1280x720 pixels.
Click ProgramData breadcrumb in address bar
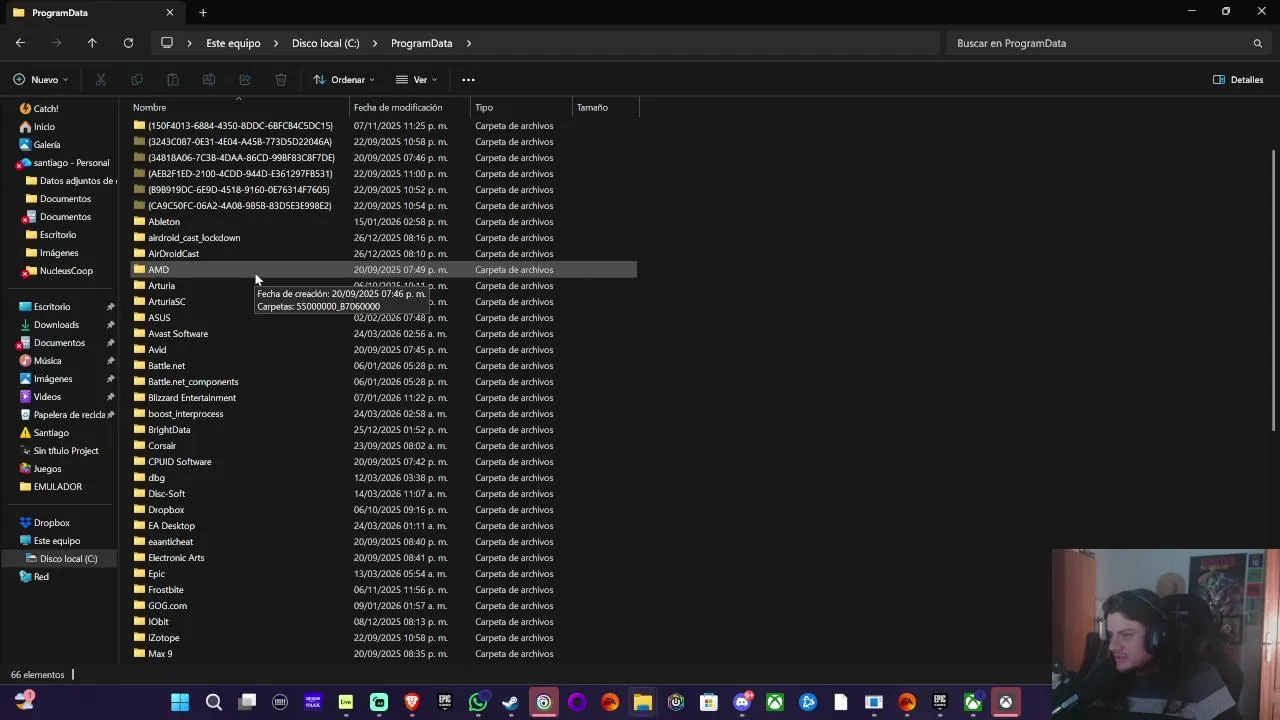point(421,43)
